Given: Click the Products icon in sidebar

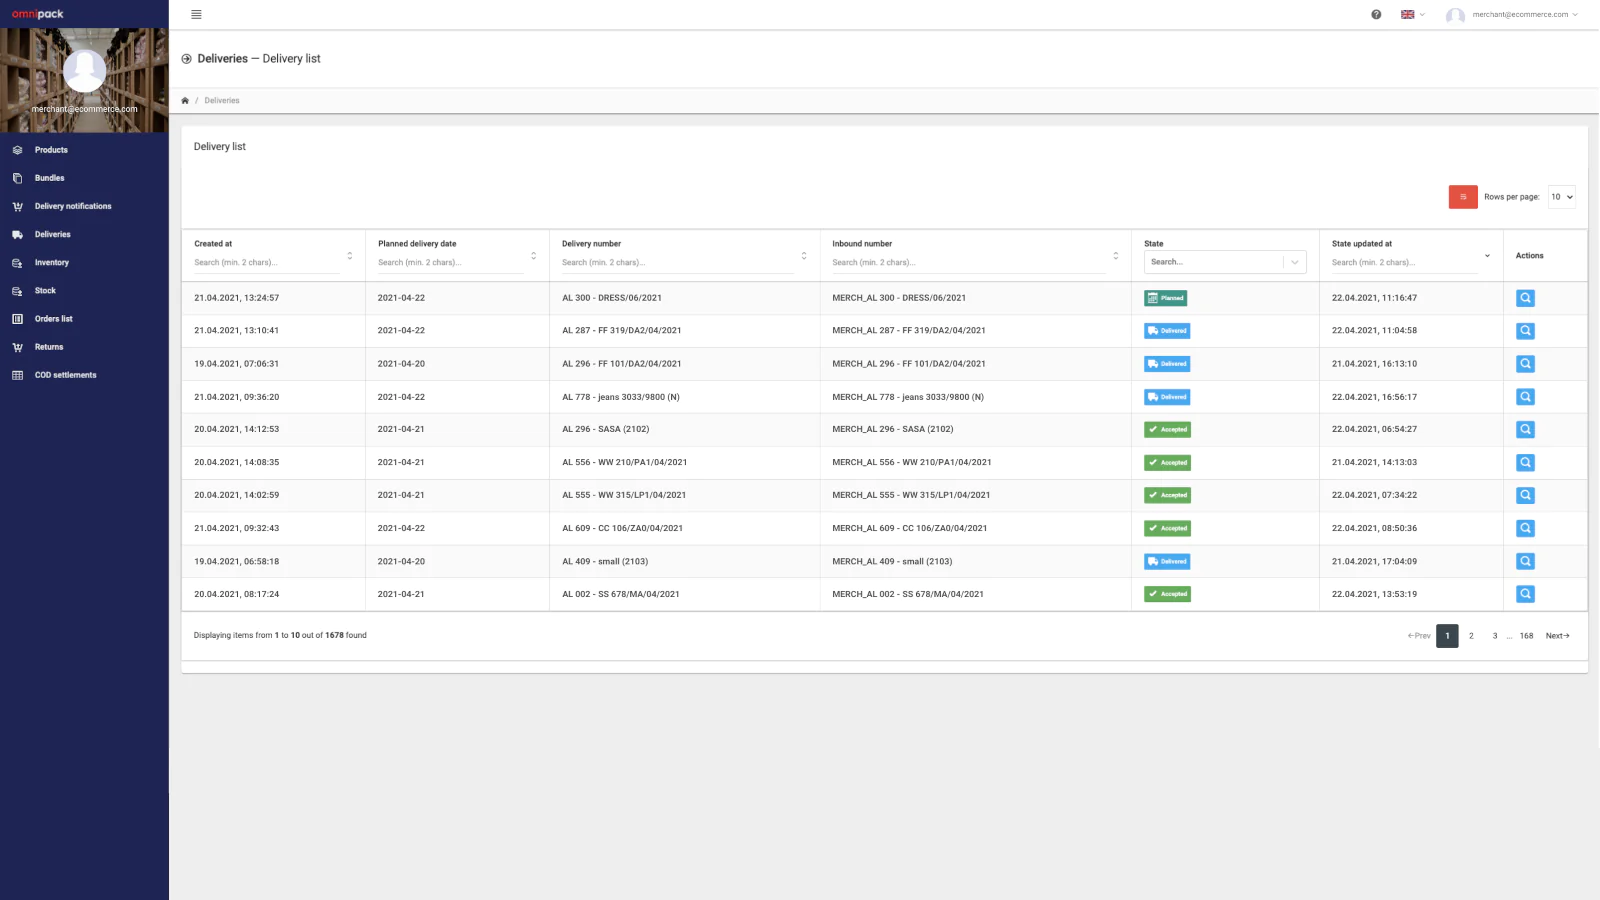Looking at the screenshot, I should click(x=17, y=150).
